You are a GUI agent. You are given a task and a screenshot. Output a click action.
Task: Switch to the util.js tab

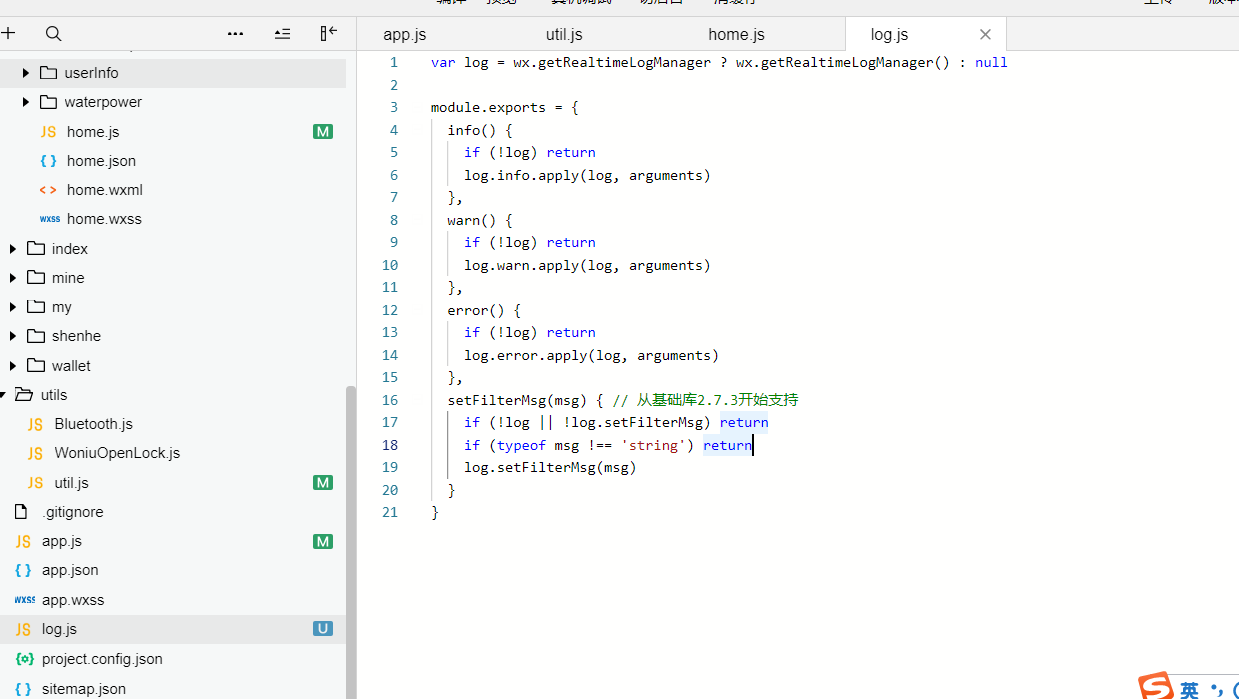[x=564, y=34]
